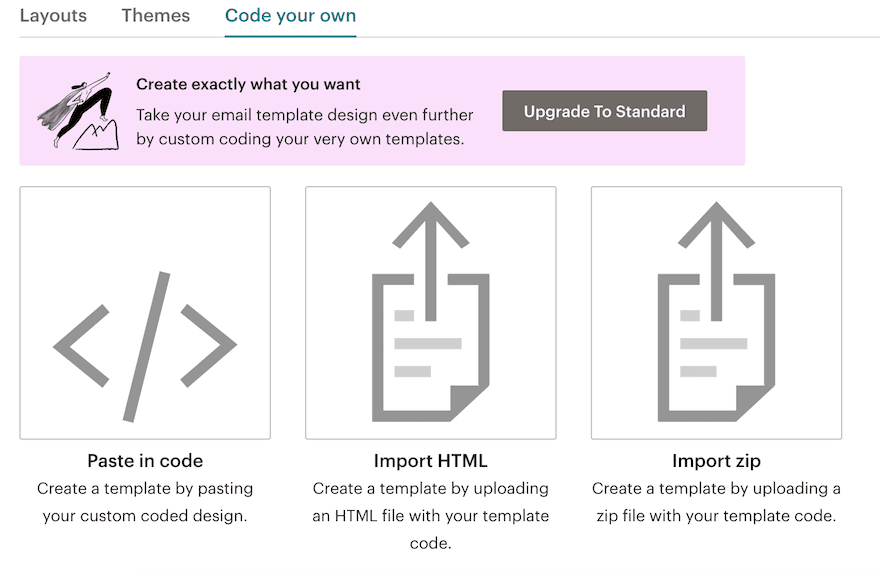The width and height of the screenshot is (880, 571).
Task: Click the Upgrade To Standard button
Action: [x=604, y=111]
